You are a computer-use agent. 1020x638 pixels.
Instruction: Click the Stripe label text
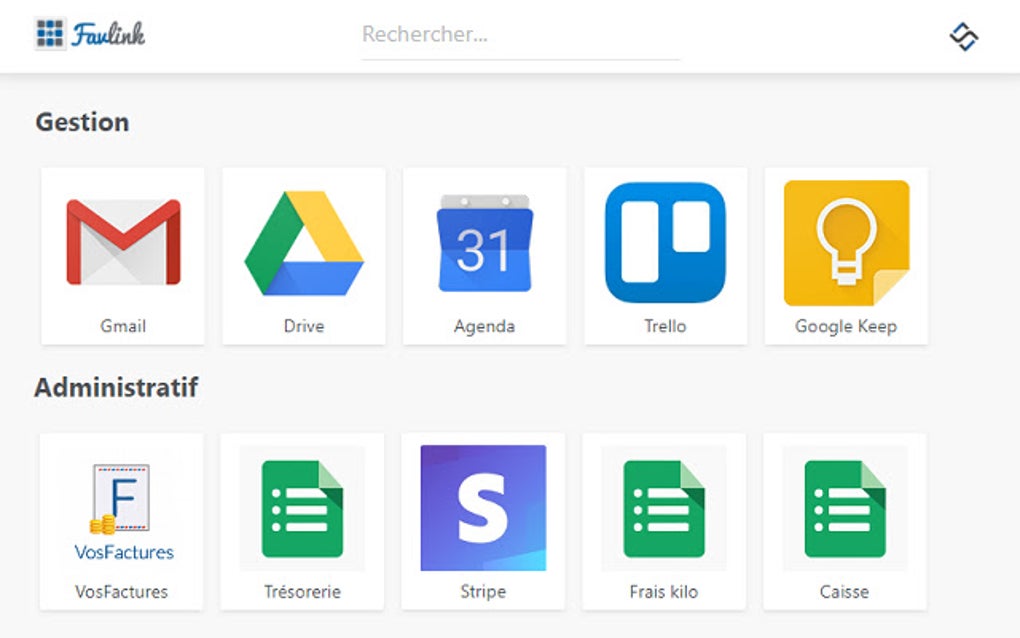[483, 592]
